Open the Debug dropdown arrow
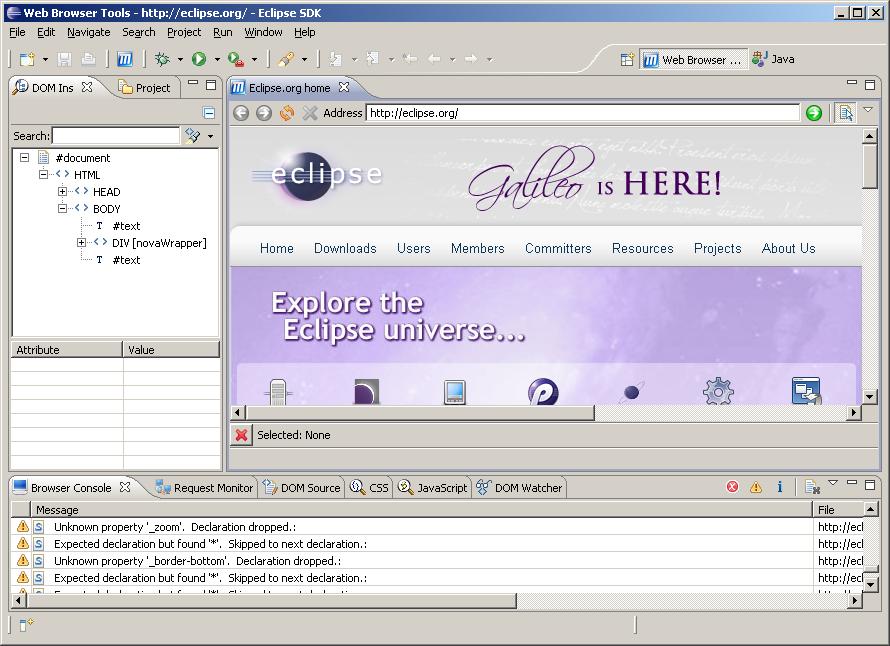Image resolution: width=890 pixels, height=646 pixels. 180,59
